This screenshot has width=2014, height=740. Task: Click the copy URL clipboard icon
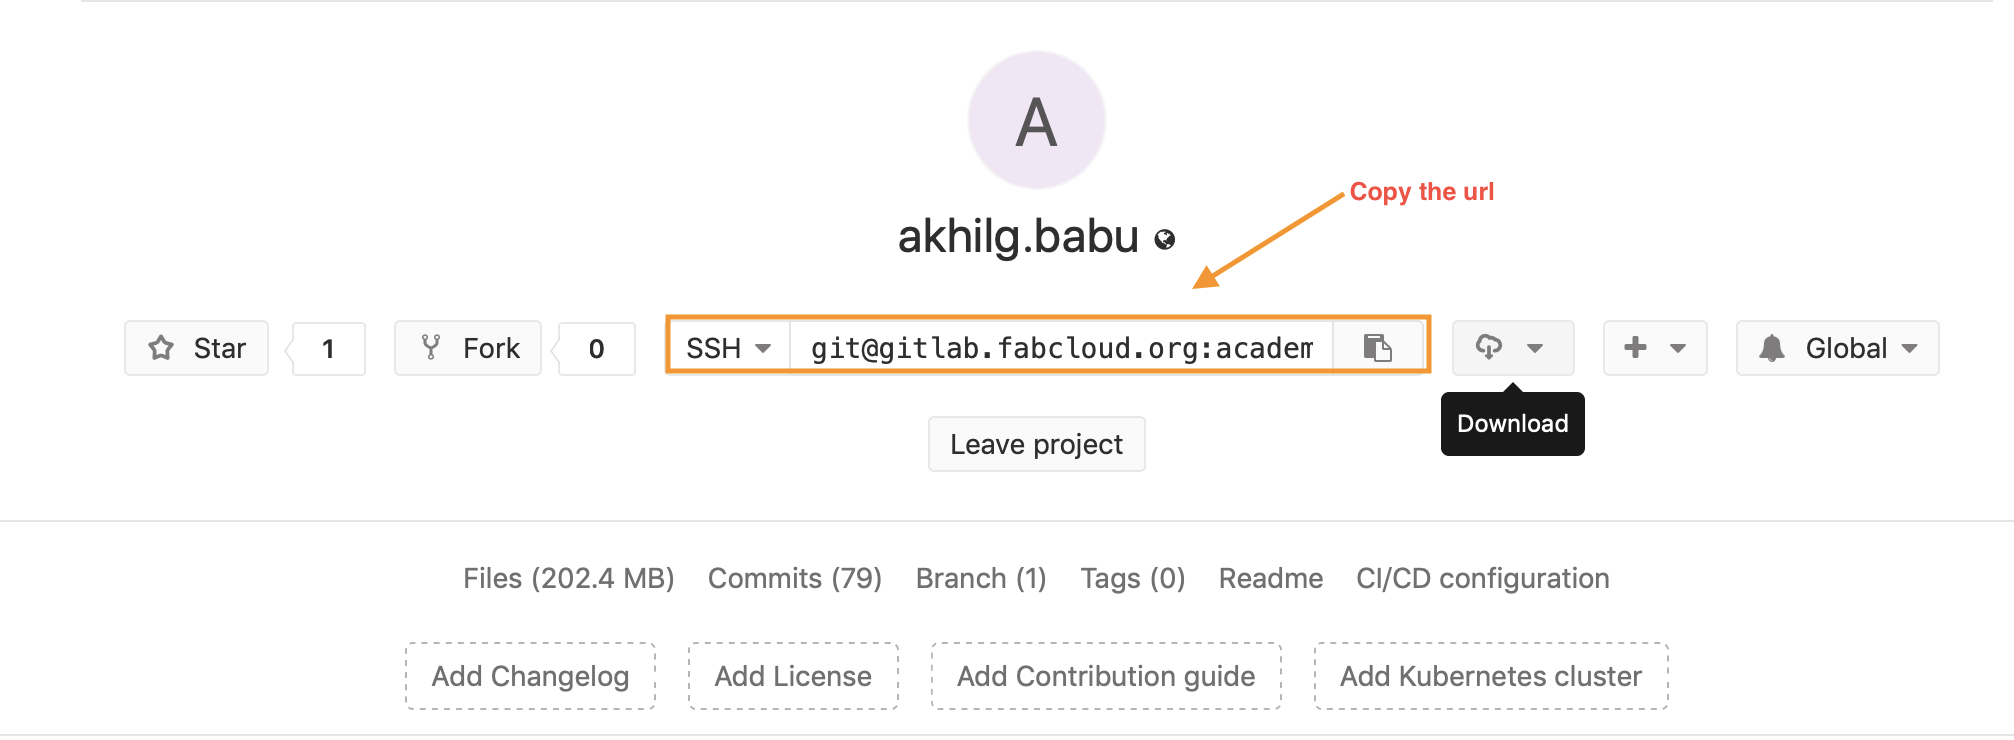tap(1377, 347)
